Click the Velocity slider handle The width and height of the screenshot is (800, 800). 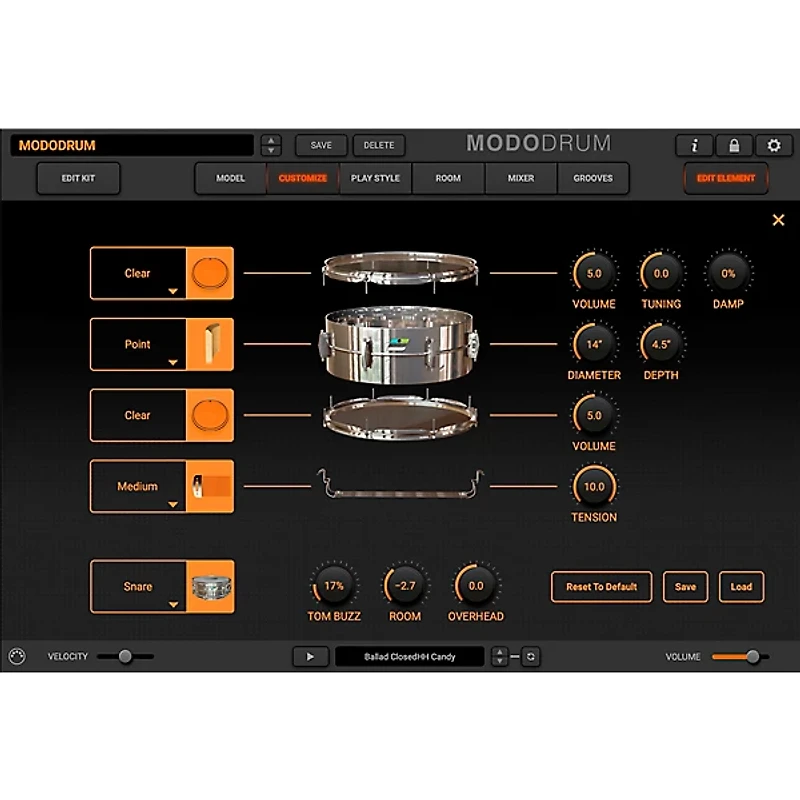pyautogui.click(x=125, y=656)
